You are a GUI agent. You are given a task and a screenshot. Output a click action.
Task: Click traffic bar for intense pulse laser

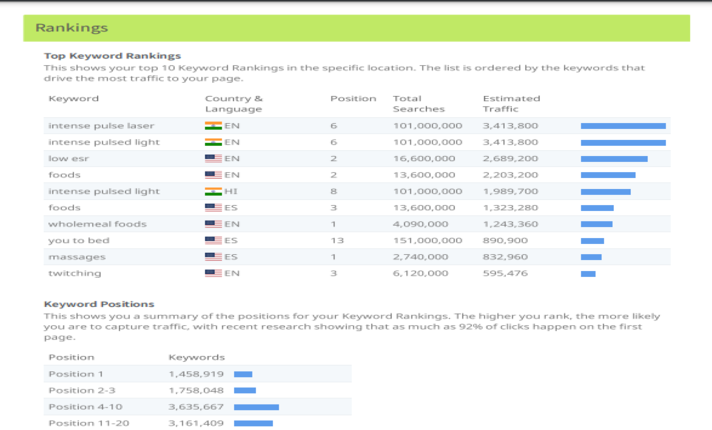tap(623, 126)
